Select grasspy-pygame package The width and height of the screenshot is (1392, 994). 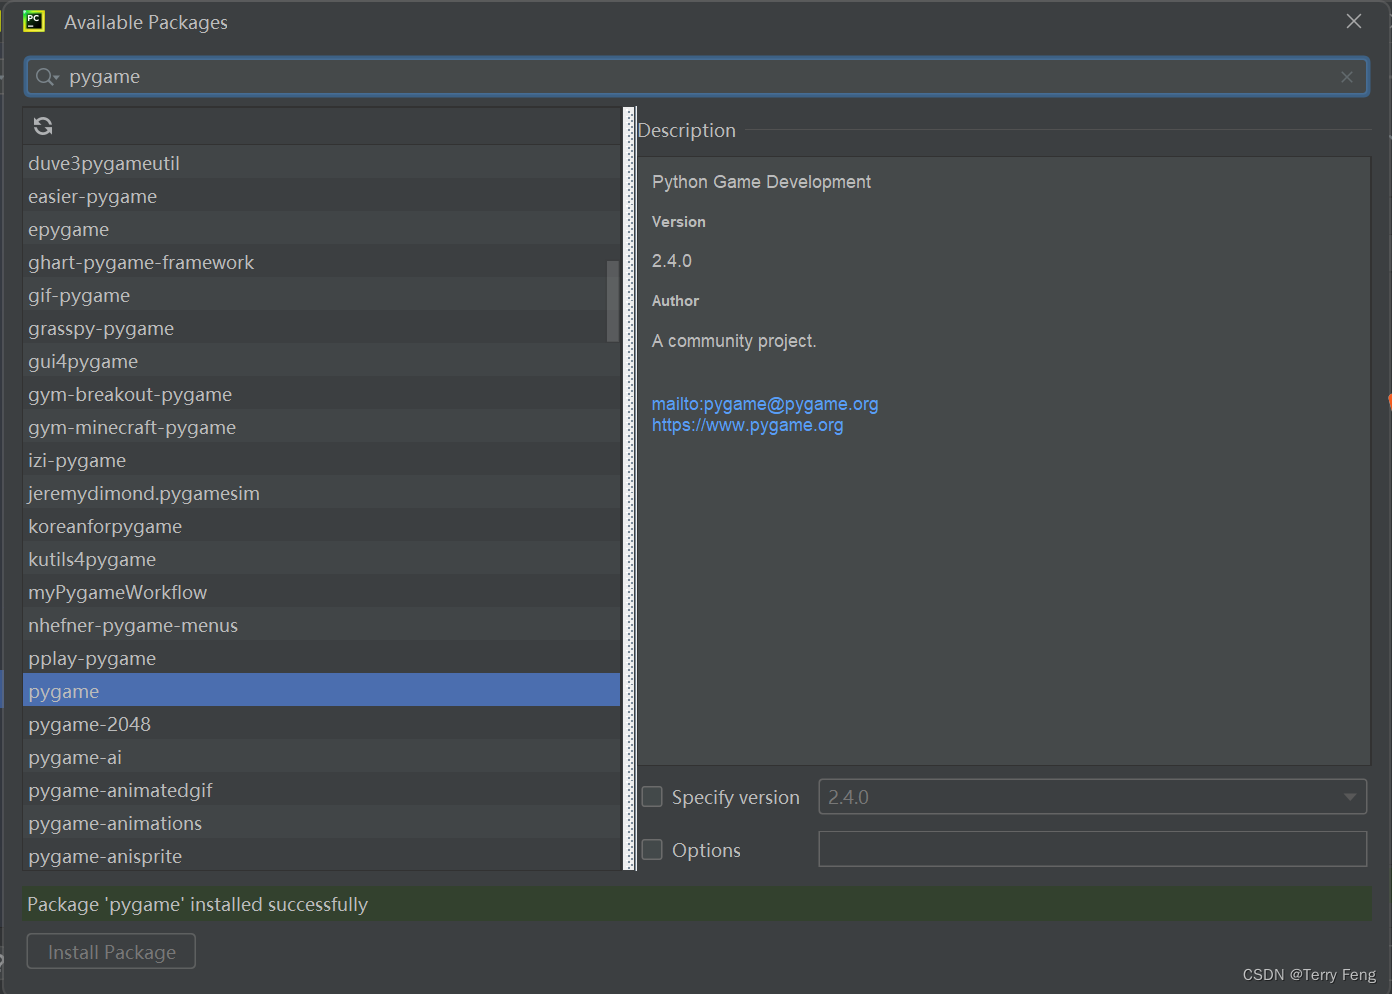[x=321, y=328]
